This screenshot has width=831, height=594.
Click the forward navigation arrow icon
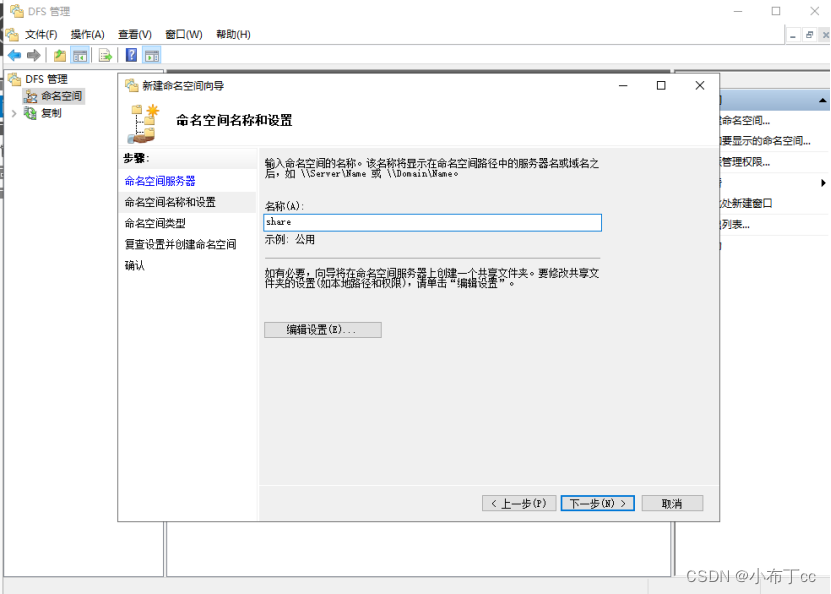[x=34, y=55]
